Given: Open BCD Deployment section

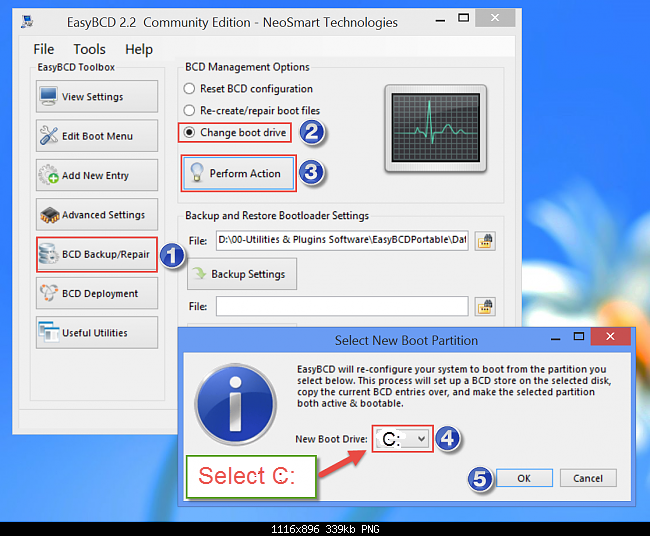Looking at the screenshot, I should (x=97, y=293).
